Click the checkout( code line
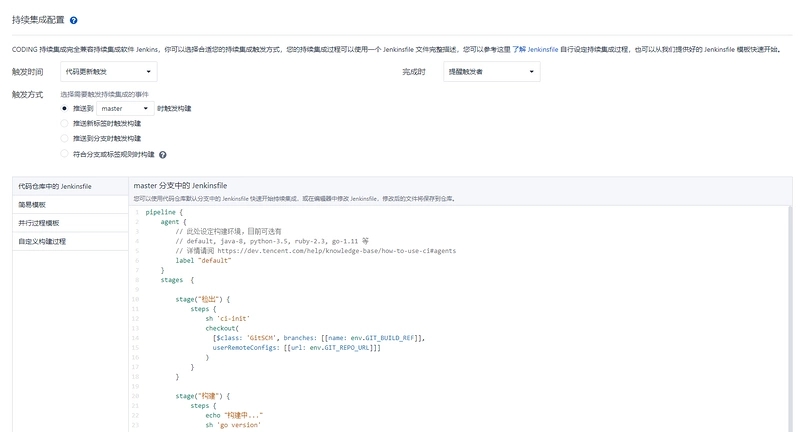This screenshot has height=432, width=800. (222, 328)
